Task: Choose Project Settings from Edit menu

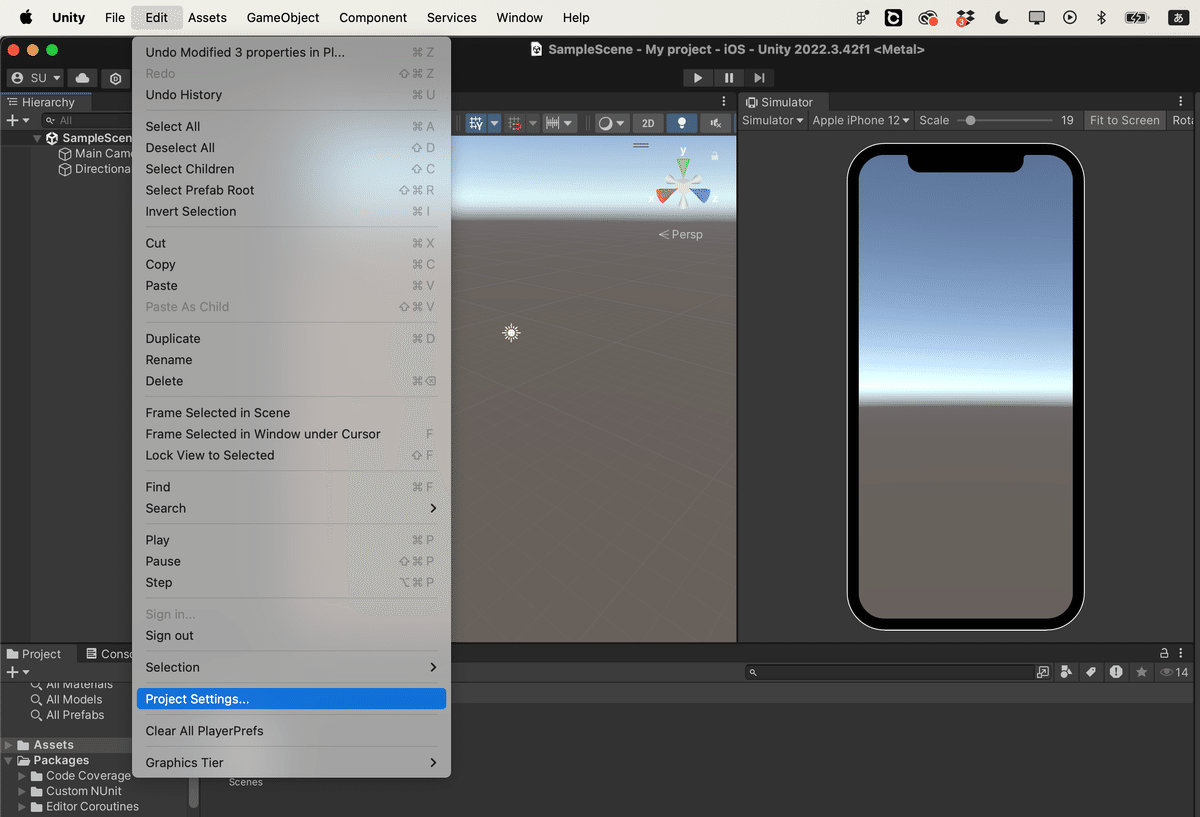Action: click(x=291, y=699)
